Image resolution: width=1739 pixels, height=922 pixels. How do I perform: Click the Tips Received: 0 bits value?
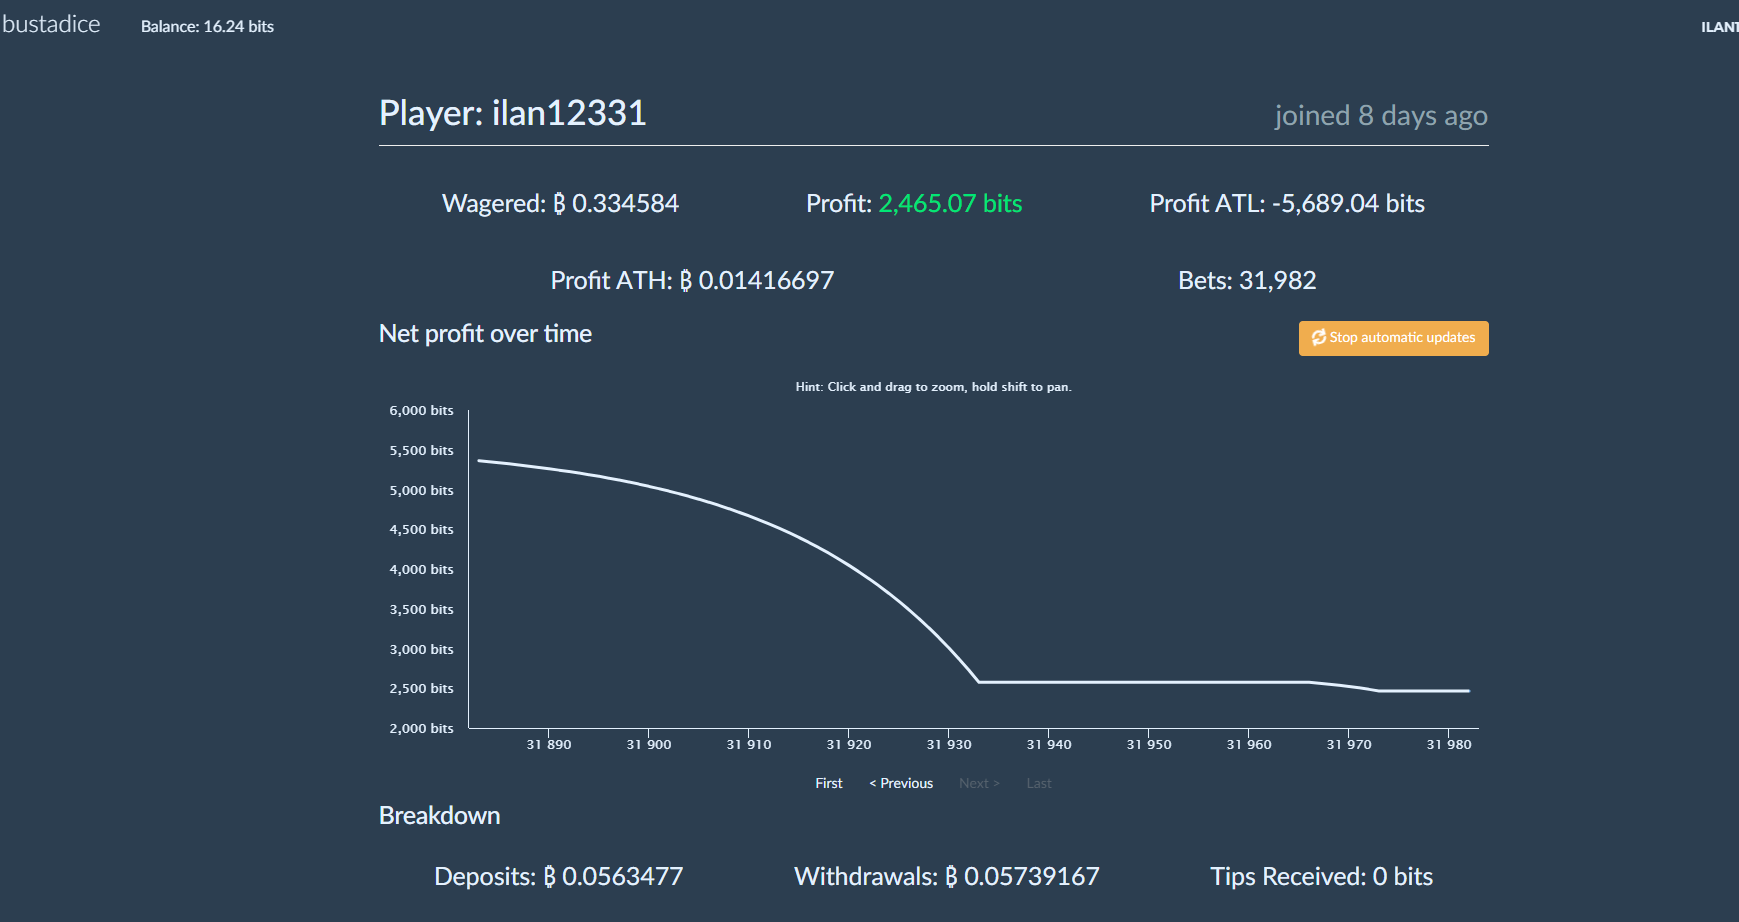1321,877
